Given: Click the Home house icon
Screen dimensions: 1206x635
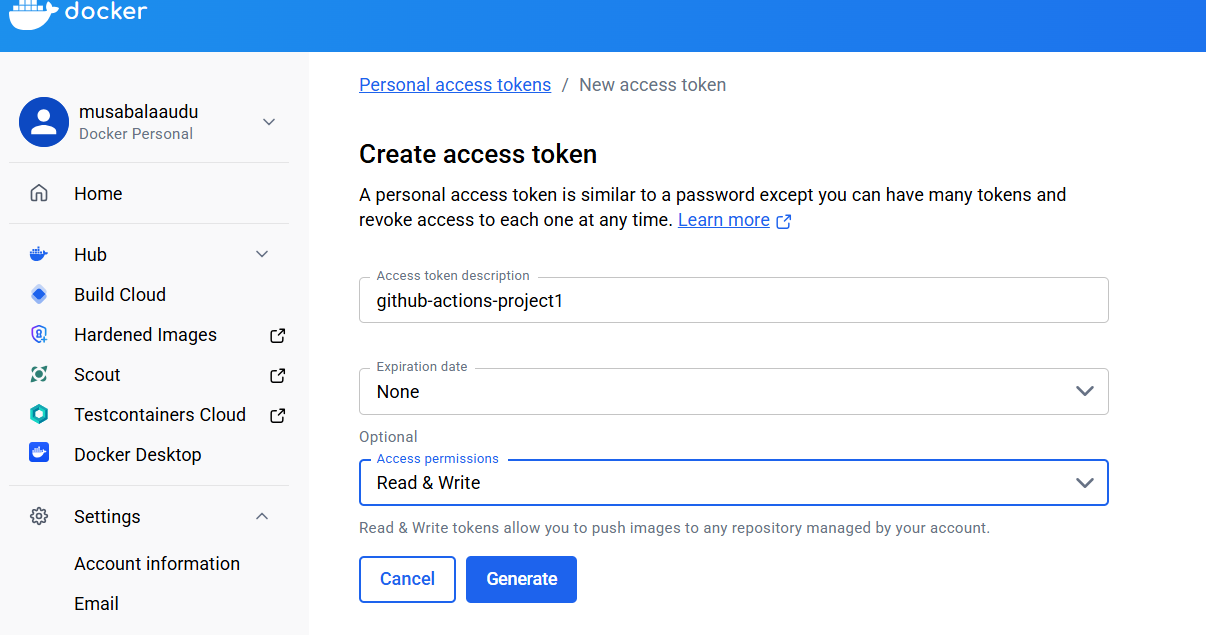Looking at the screenshot, I should 39,194.
